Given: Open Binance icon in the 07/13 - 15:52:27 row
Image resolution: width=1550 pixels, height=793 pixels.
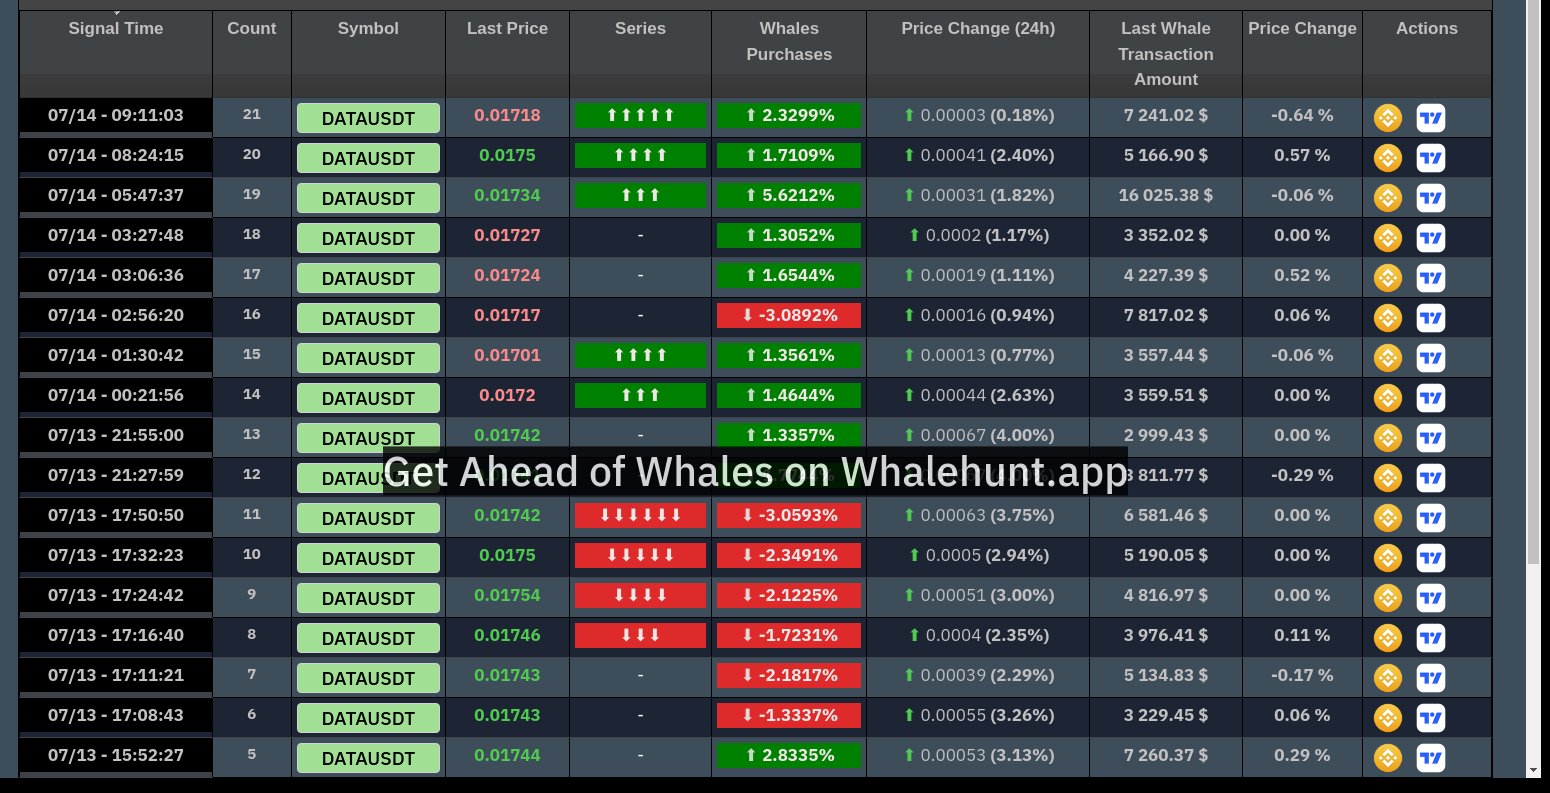Looking at the screenshot, I should 1387,758.
